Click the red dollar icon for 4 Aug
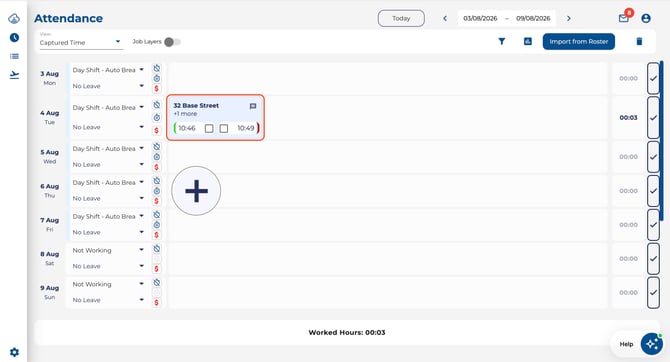Image resolution: width=670 pixels, height=362 pixels. pyautogui.click(x=156, y=130)
